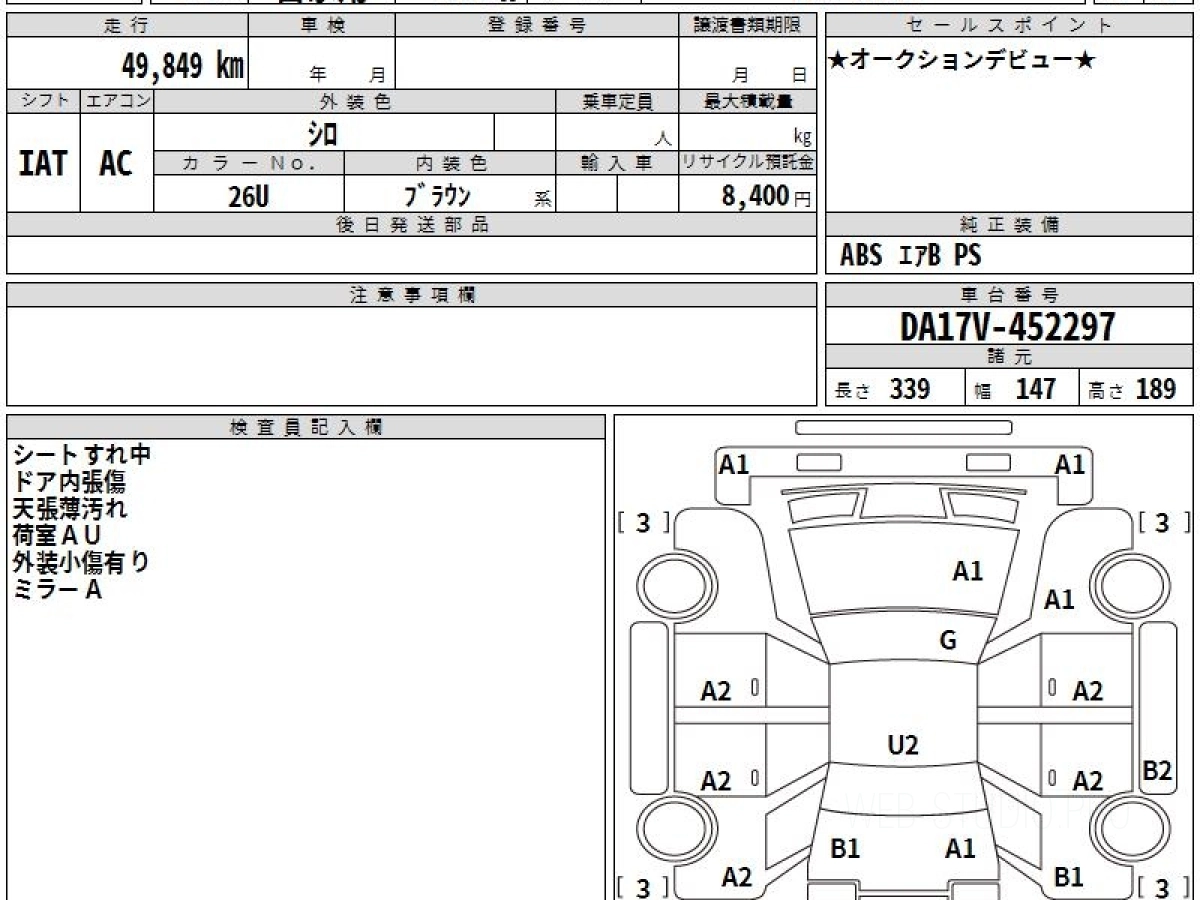Select the exterior color value シロ
This screenshot has height=900, width=1200.
(323, 132)
